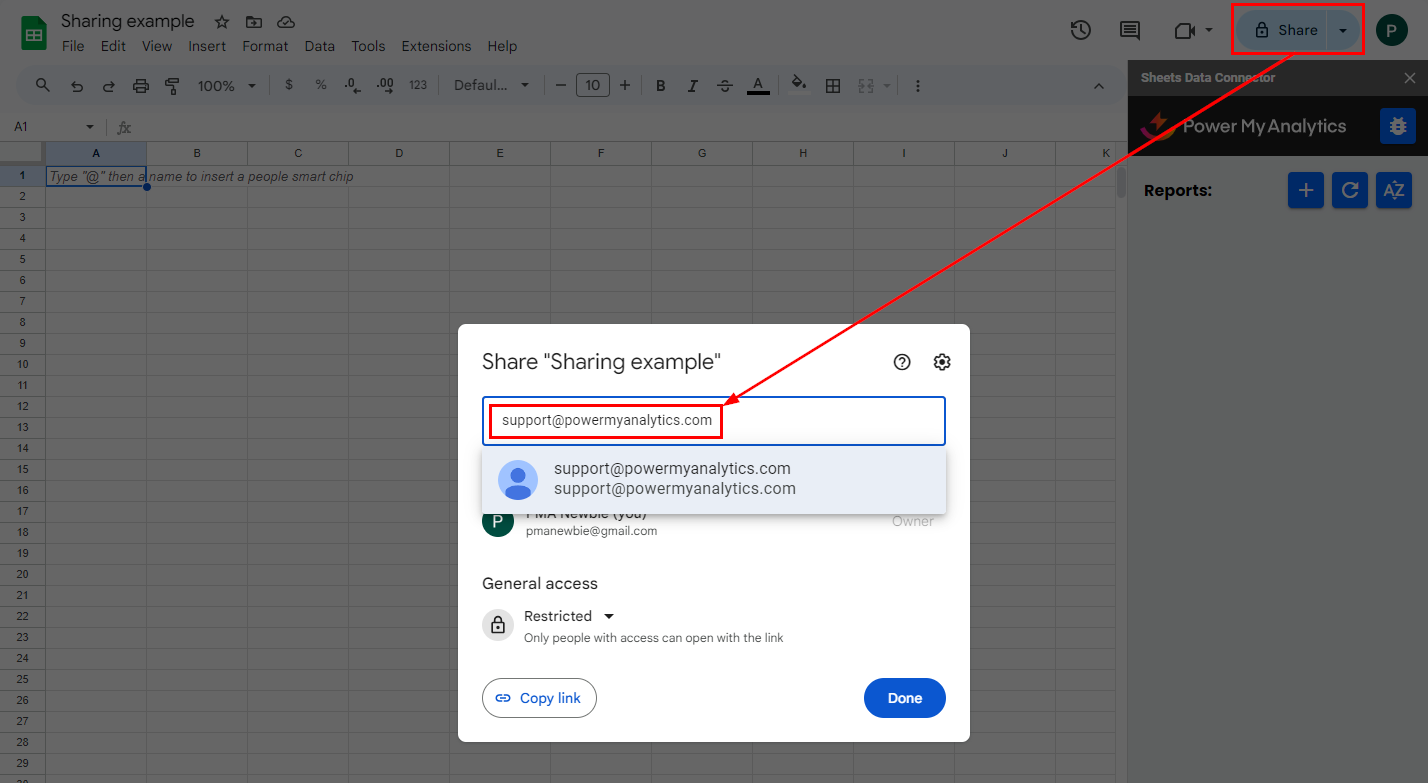Toggle italic formatting
This screenshot has height=783, width=1428.
(x=692, y=86)
